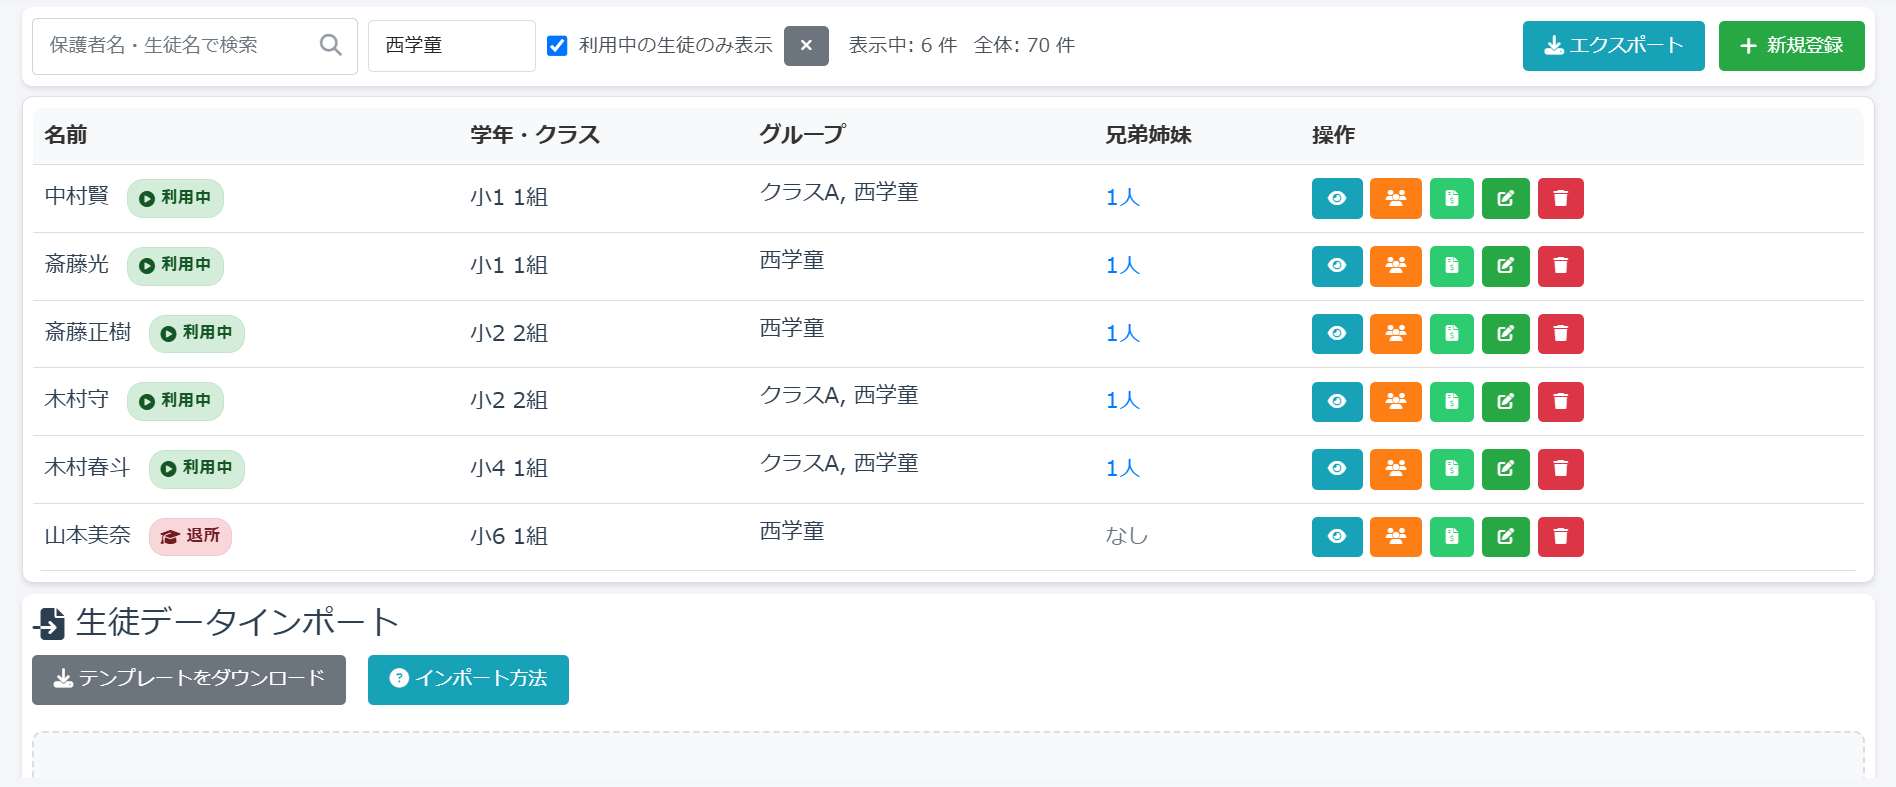Click the 新規登録 button

click(1792, 46)
